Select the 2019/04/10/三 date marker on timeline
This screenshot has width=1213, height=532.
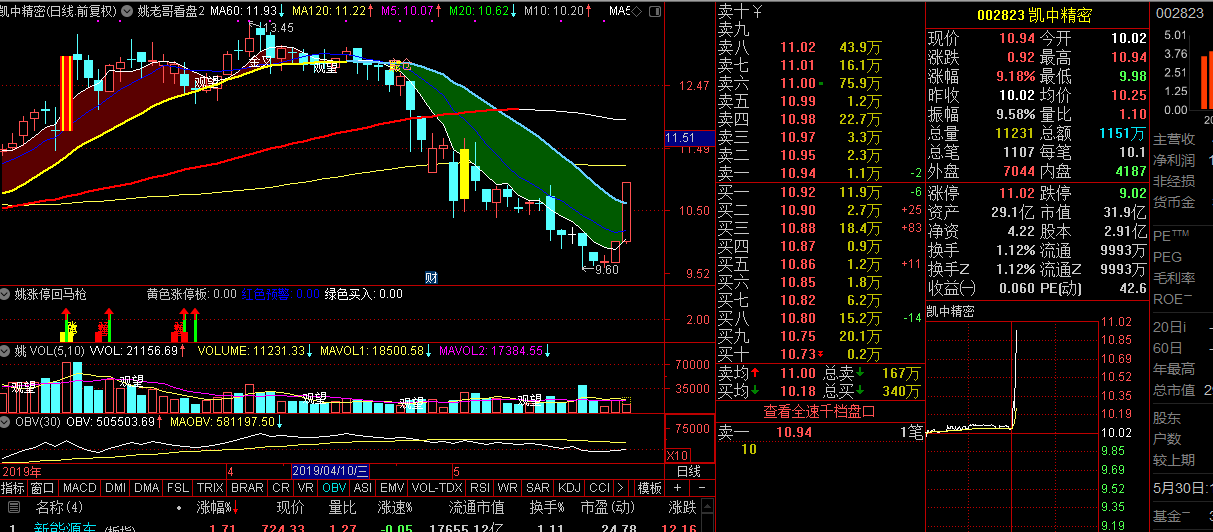[331, 471]
